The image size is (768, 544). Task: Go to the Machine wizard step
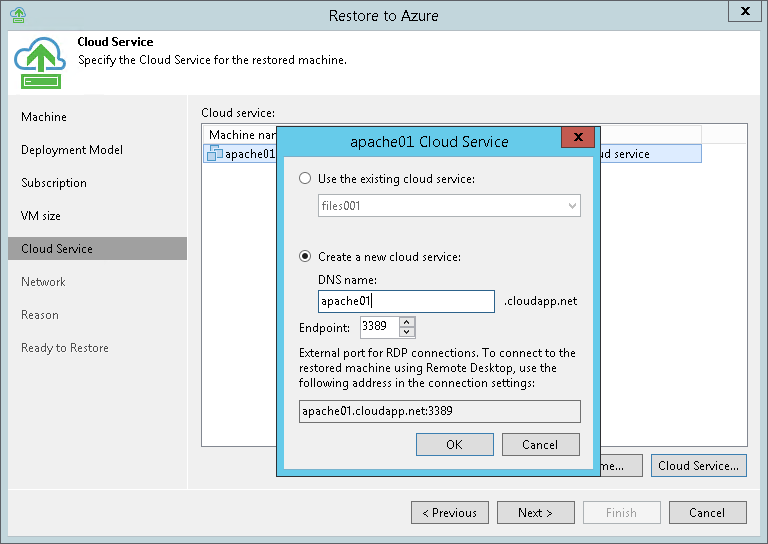click(x=44, y=117)
